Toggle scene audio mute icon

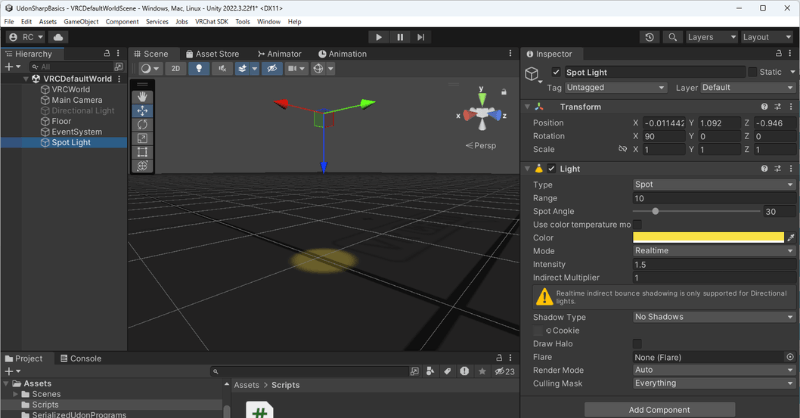coord(222,68)
